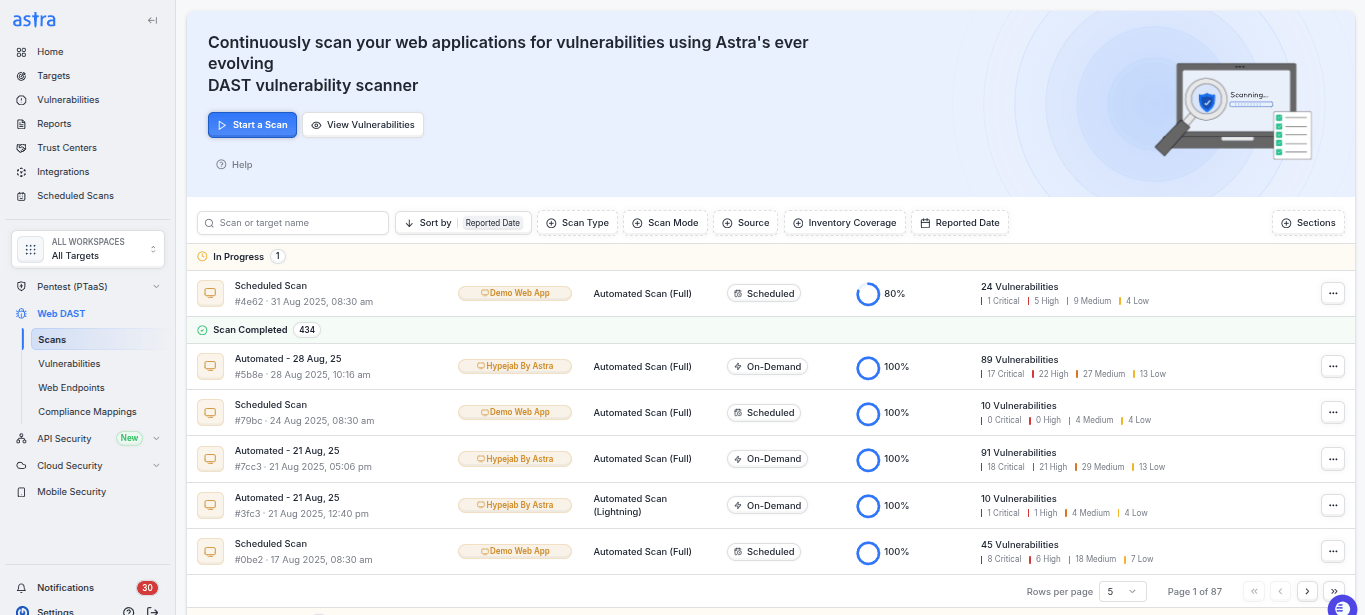Click 100% progress ring of scan #0be2
This screenshot has height=615, width=1365.
868,552
